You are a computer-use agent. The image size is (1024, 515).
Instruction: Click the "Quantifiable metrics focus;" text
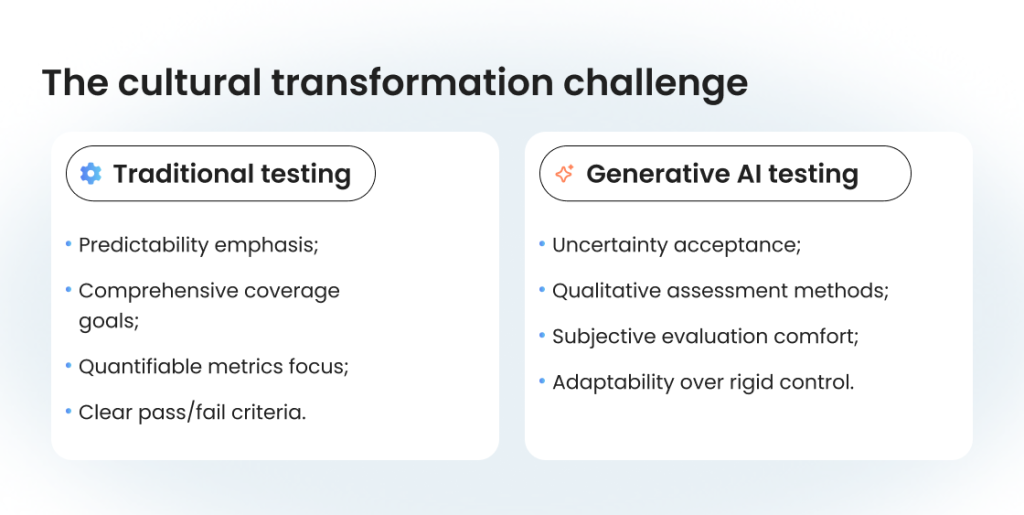point(213,366)
